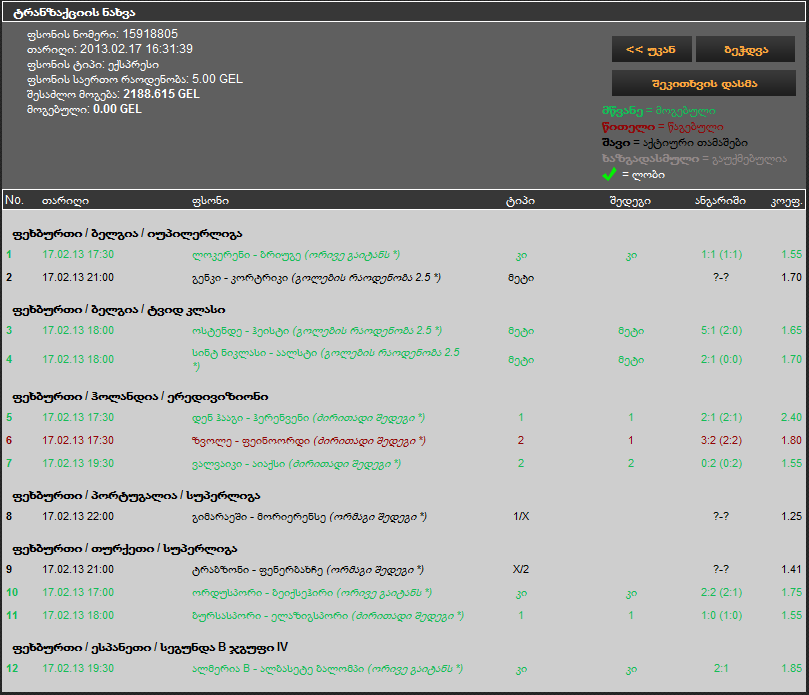Click the date 17.02.13 22:00
Screen dimensions: 809x695
(x=78, y=516)
